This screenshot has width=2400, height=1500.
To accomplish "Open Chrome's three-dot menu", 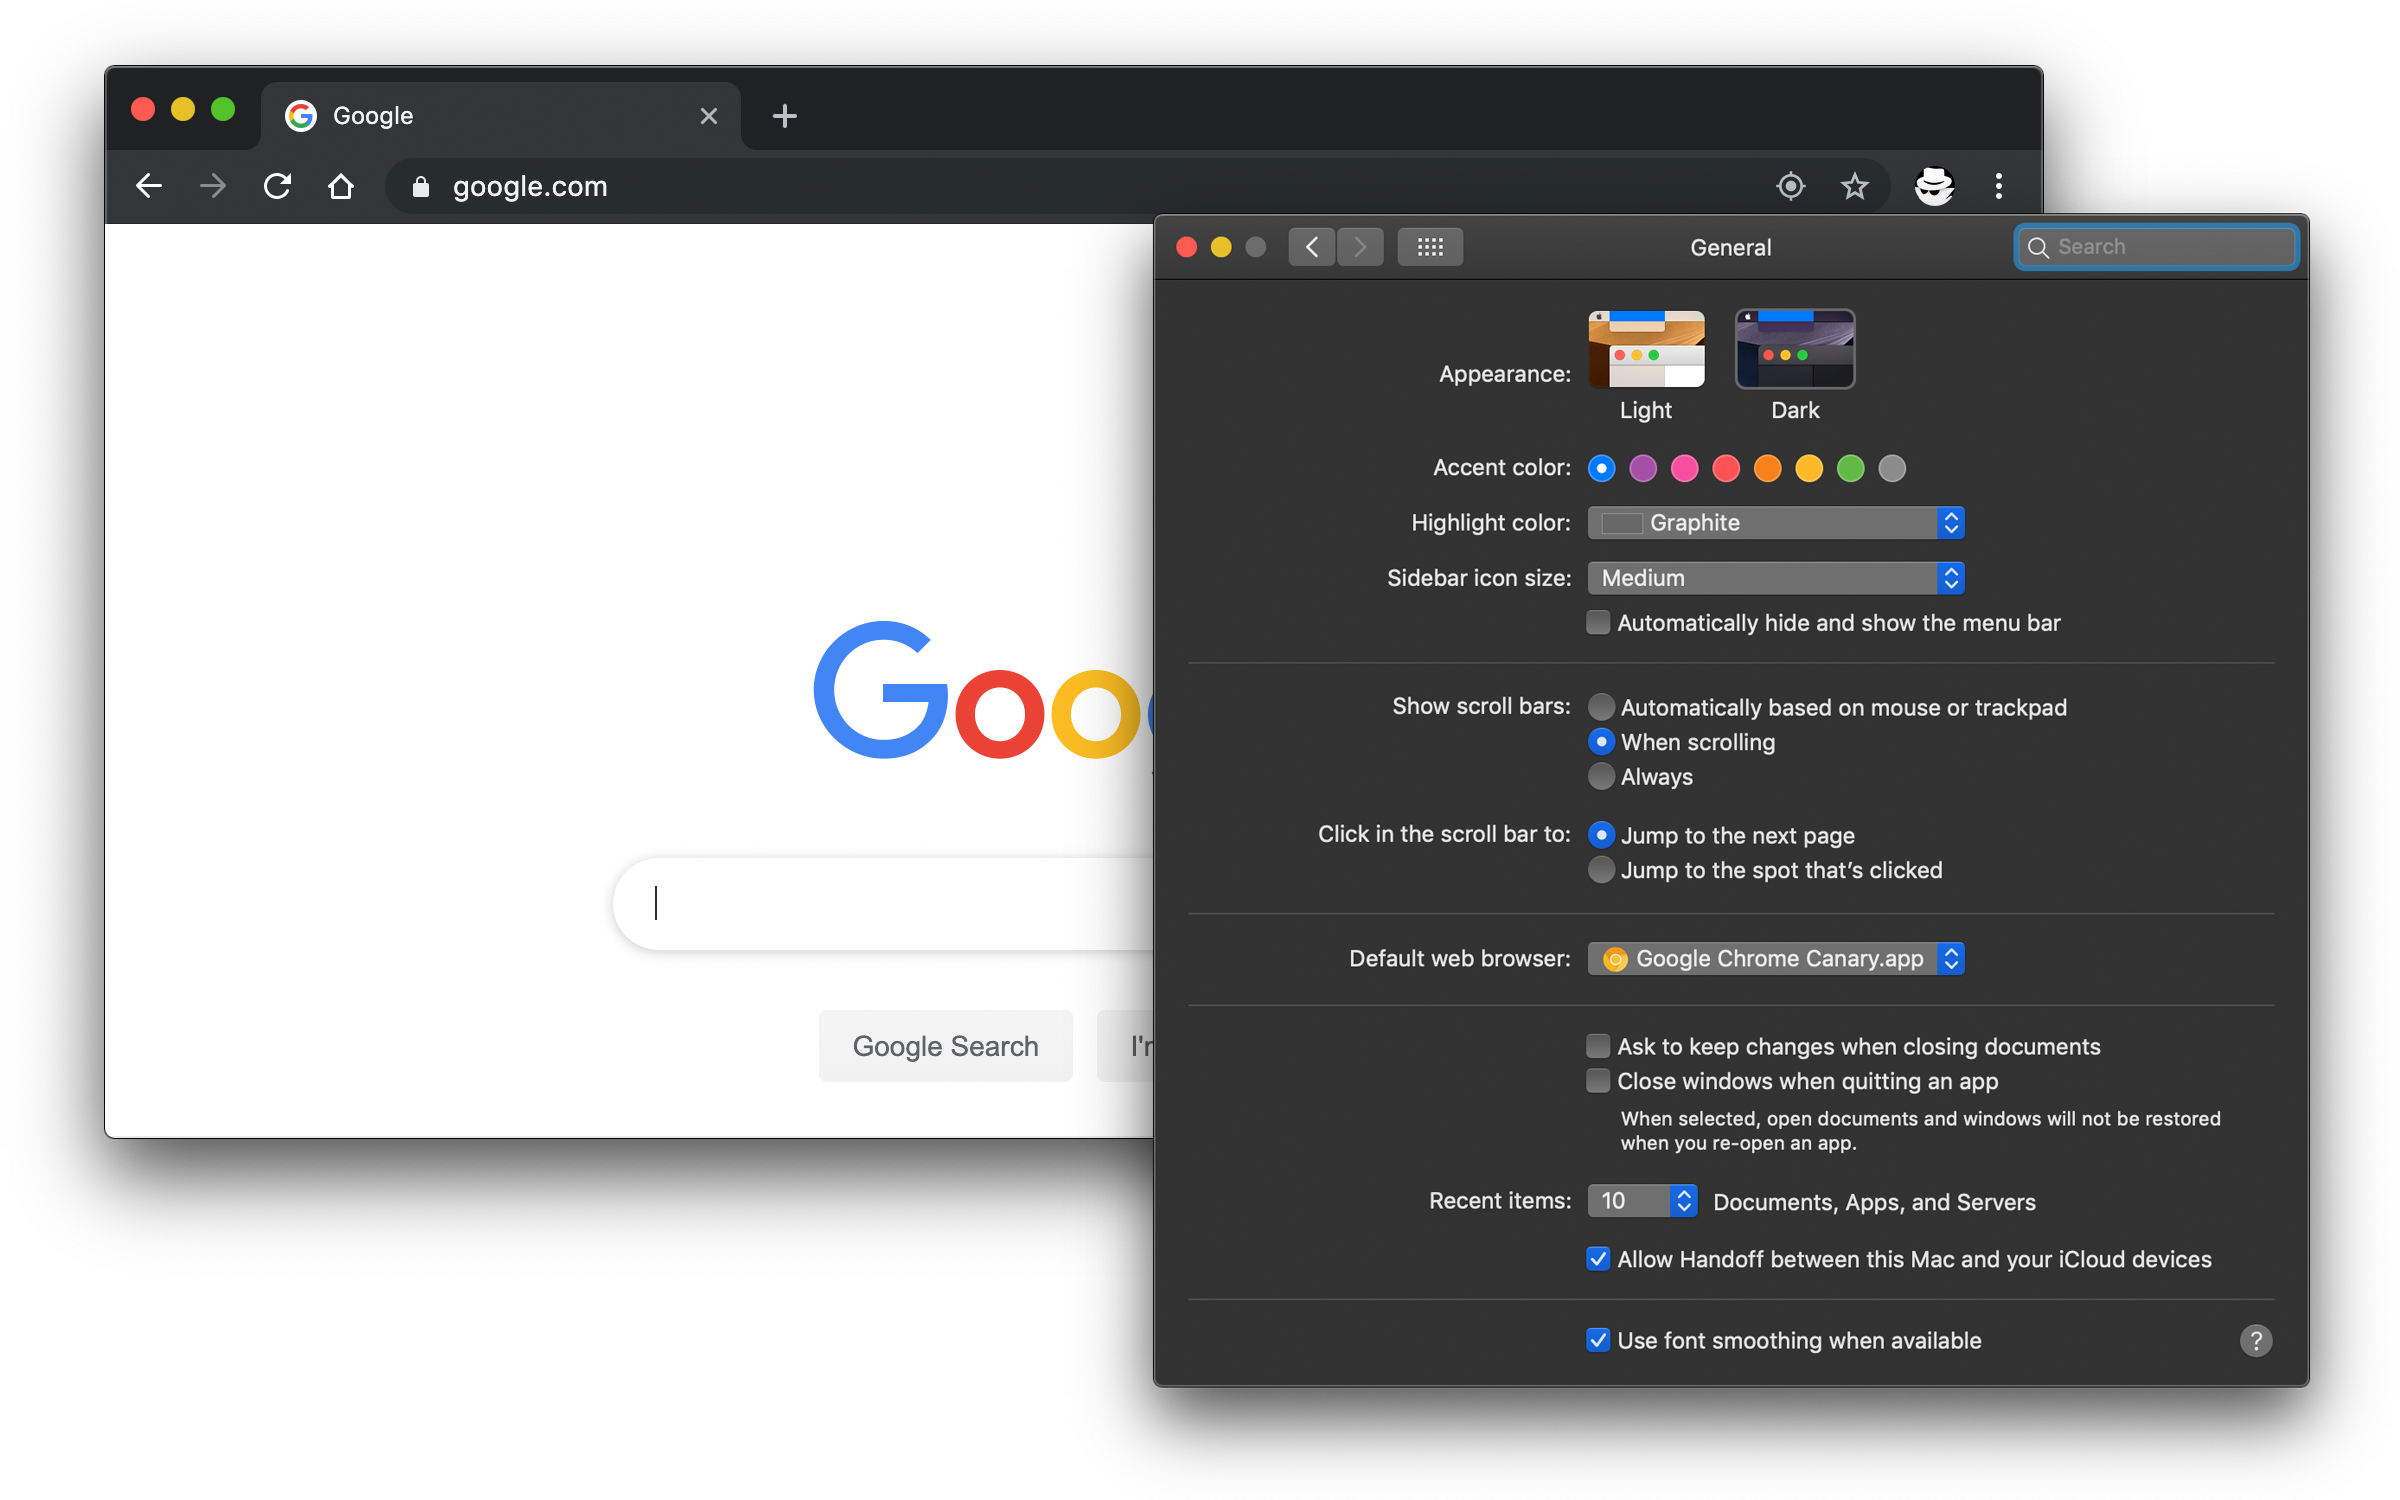I will pos(1999,186).
